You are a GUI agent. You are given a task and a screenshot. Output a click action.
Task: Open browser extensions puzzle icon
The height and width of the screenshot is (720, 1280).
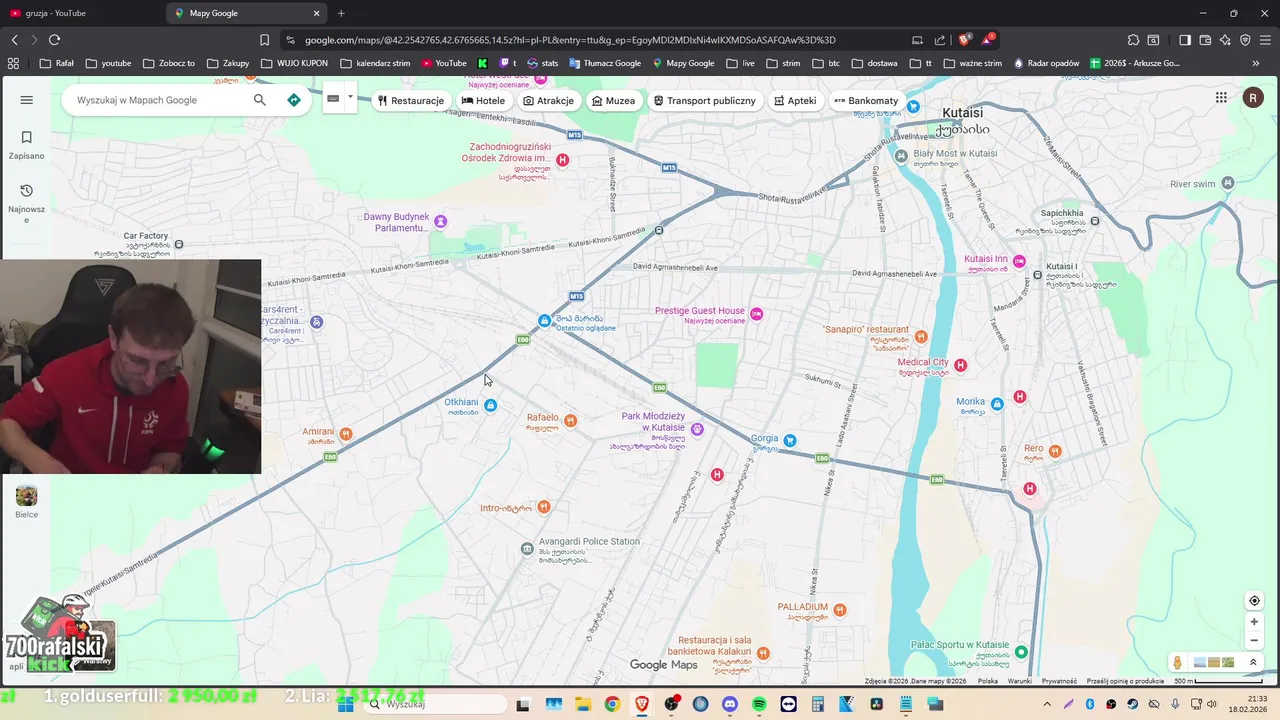point(1133,40)
